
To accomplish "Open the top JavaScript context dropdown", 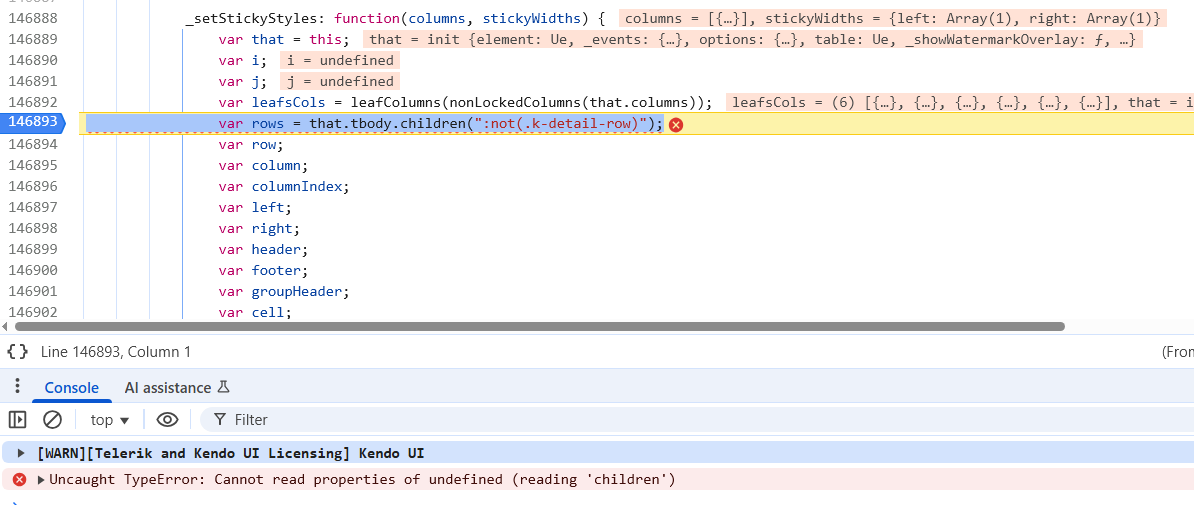I will tap(110, 420).
